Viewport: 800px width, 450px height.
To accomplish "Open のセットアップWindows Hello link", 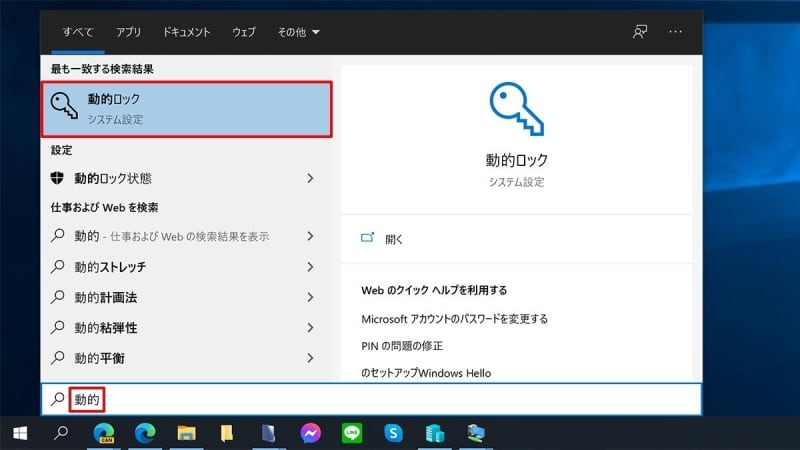I will click(426, 373).
